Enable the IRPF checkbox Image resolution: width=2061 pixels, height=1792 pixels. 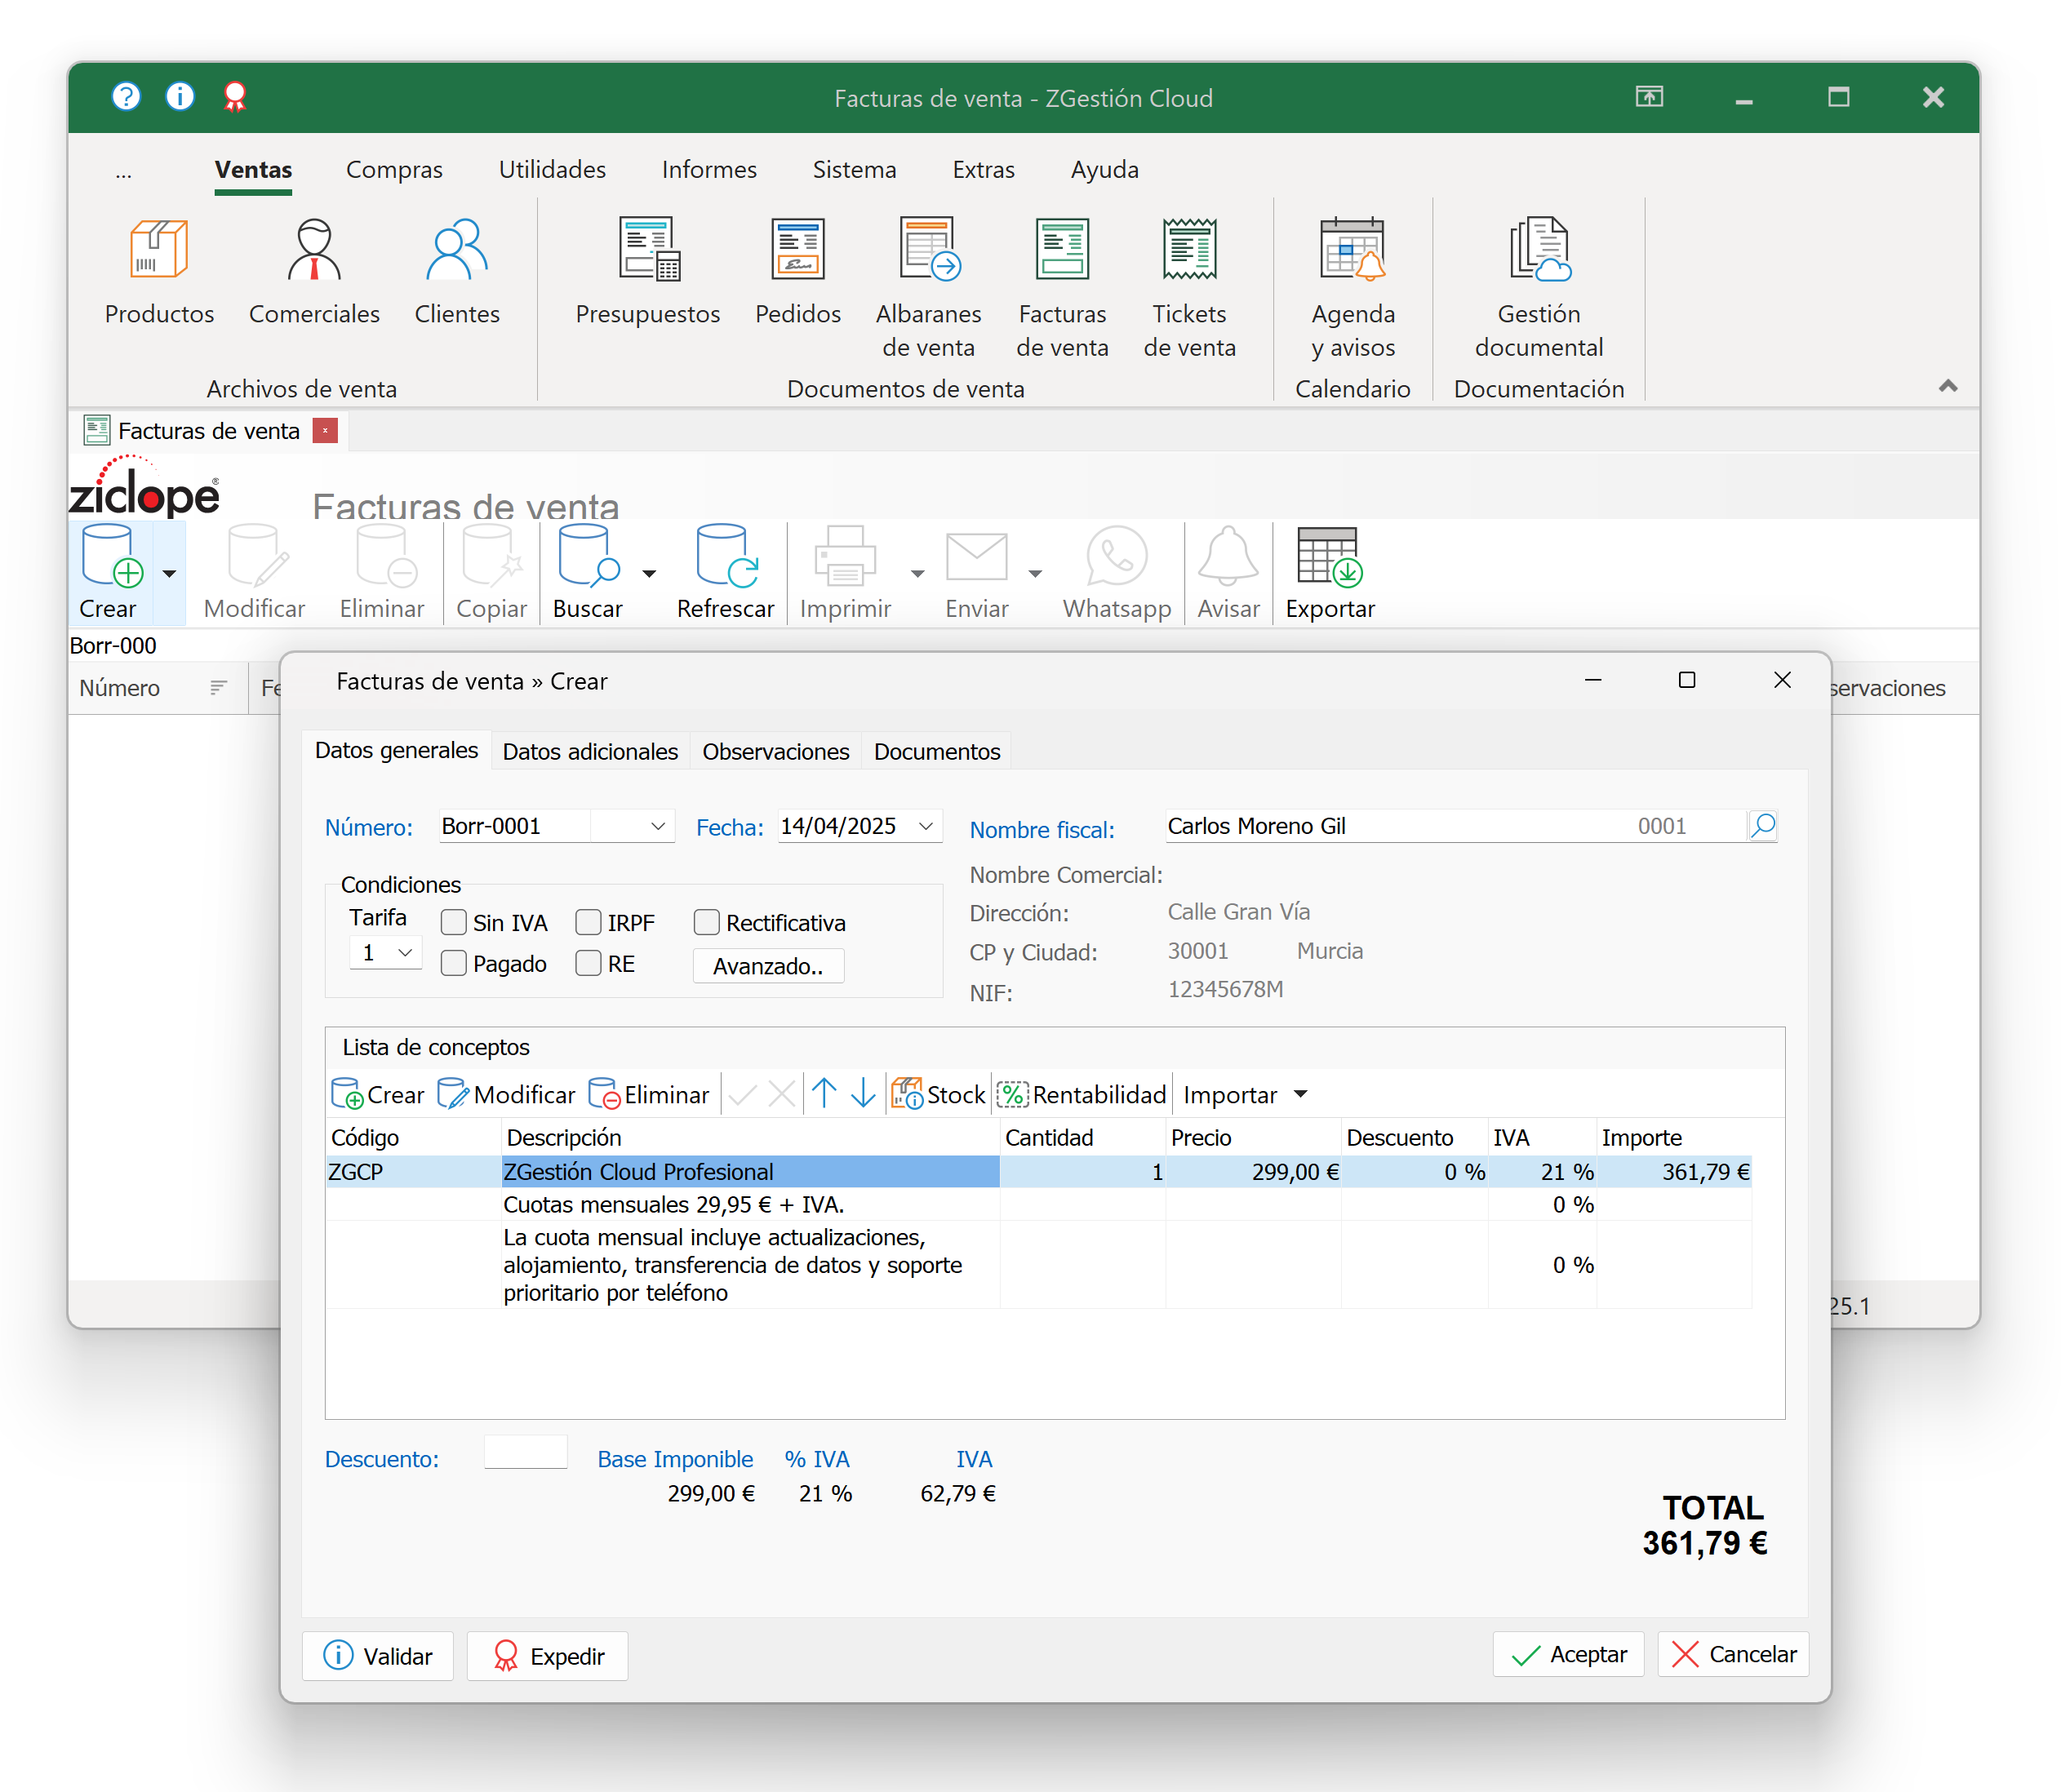(589, 921)
